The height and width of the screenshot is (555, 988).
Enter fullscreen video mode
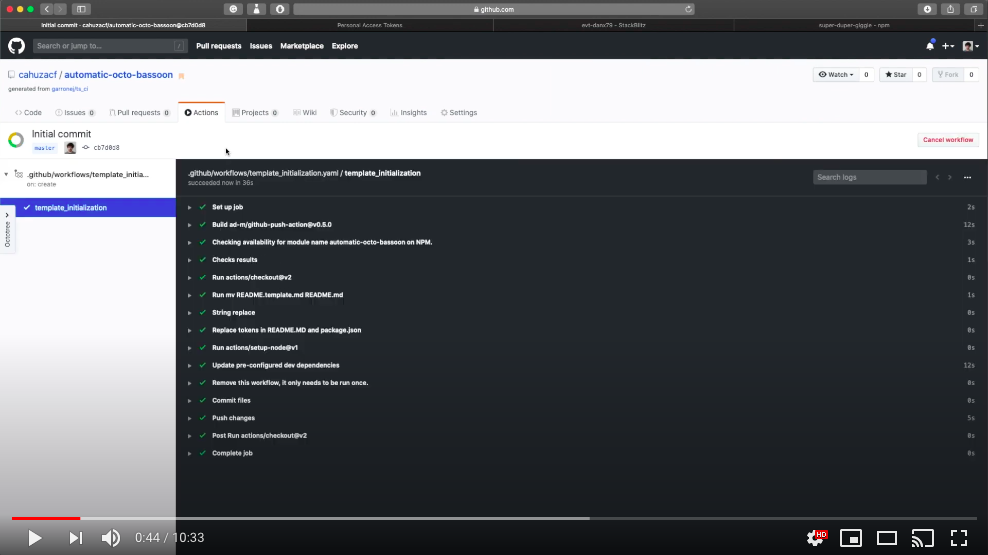pyautogui.click(x=959, y=538)
